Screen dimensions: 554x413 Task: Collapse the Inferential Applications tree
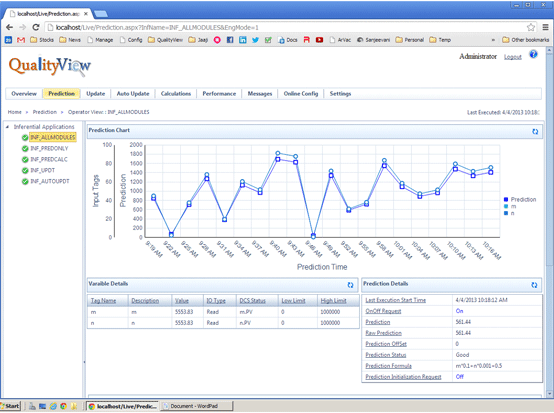coord(7,126)
